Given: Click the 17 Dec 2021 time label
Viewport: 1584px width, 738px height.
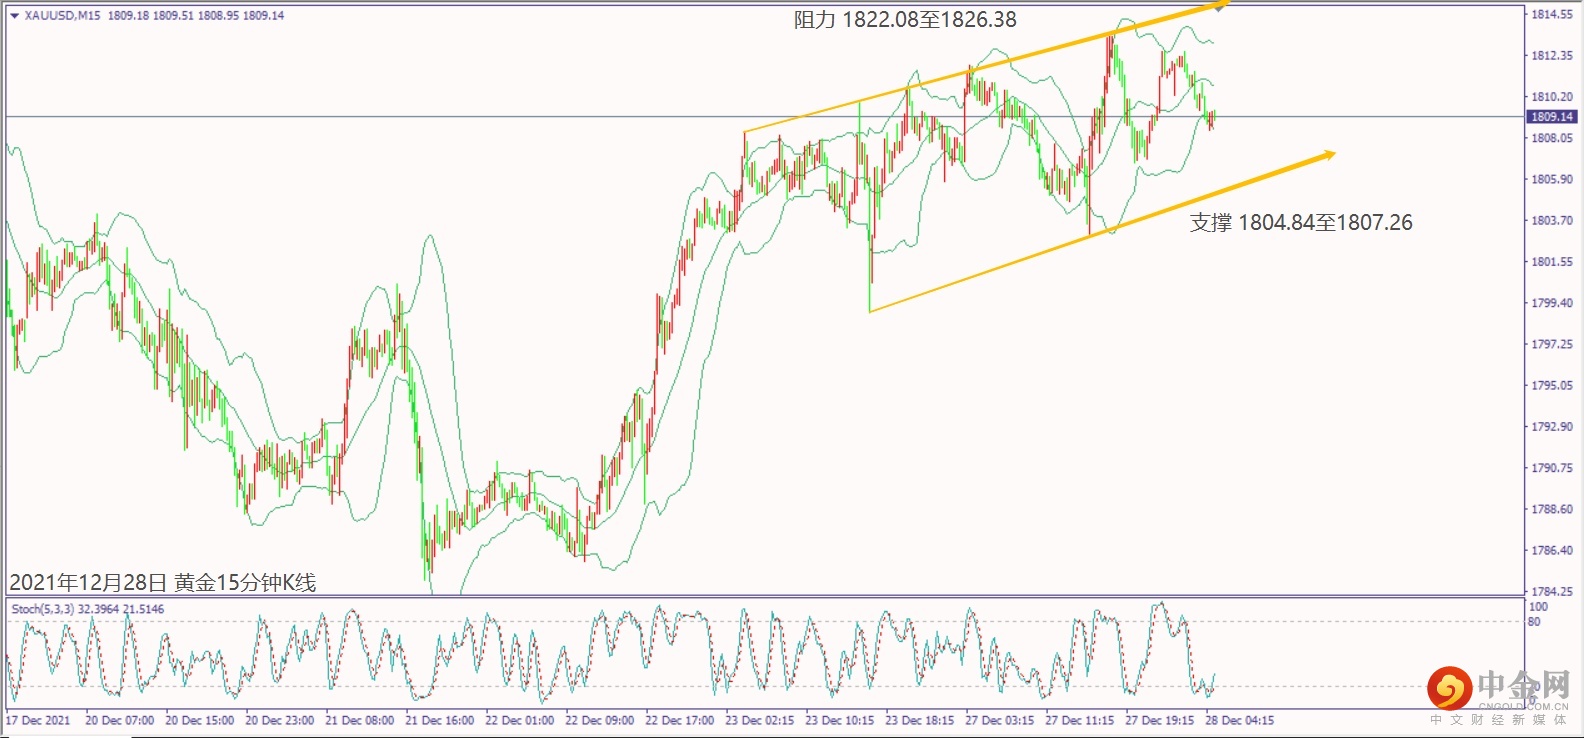Looking at the screenshot, I should pyautogui.click(x=39, y=720).
